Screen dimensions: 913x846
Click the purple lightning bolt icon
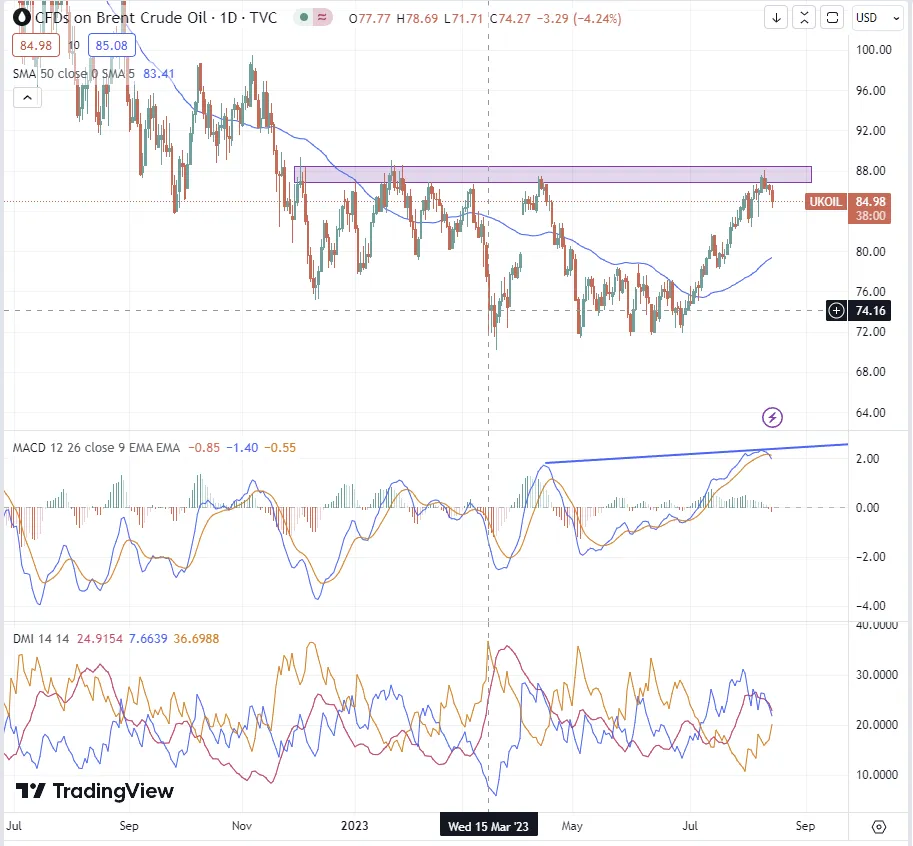point(772,417)
